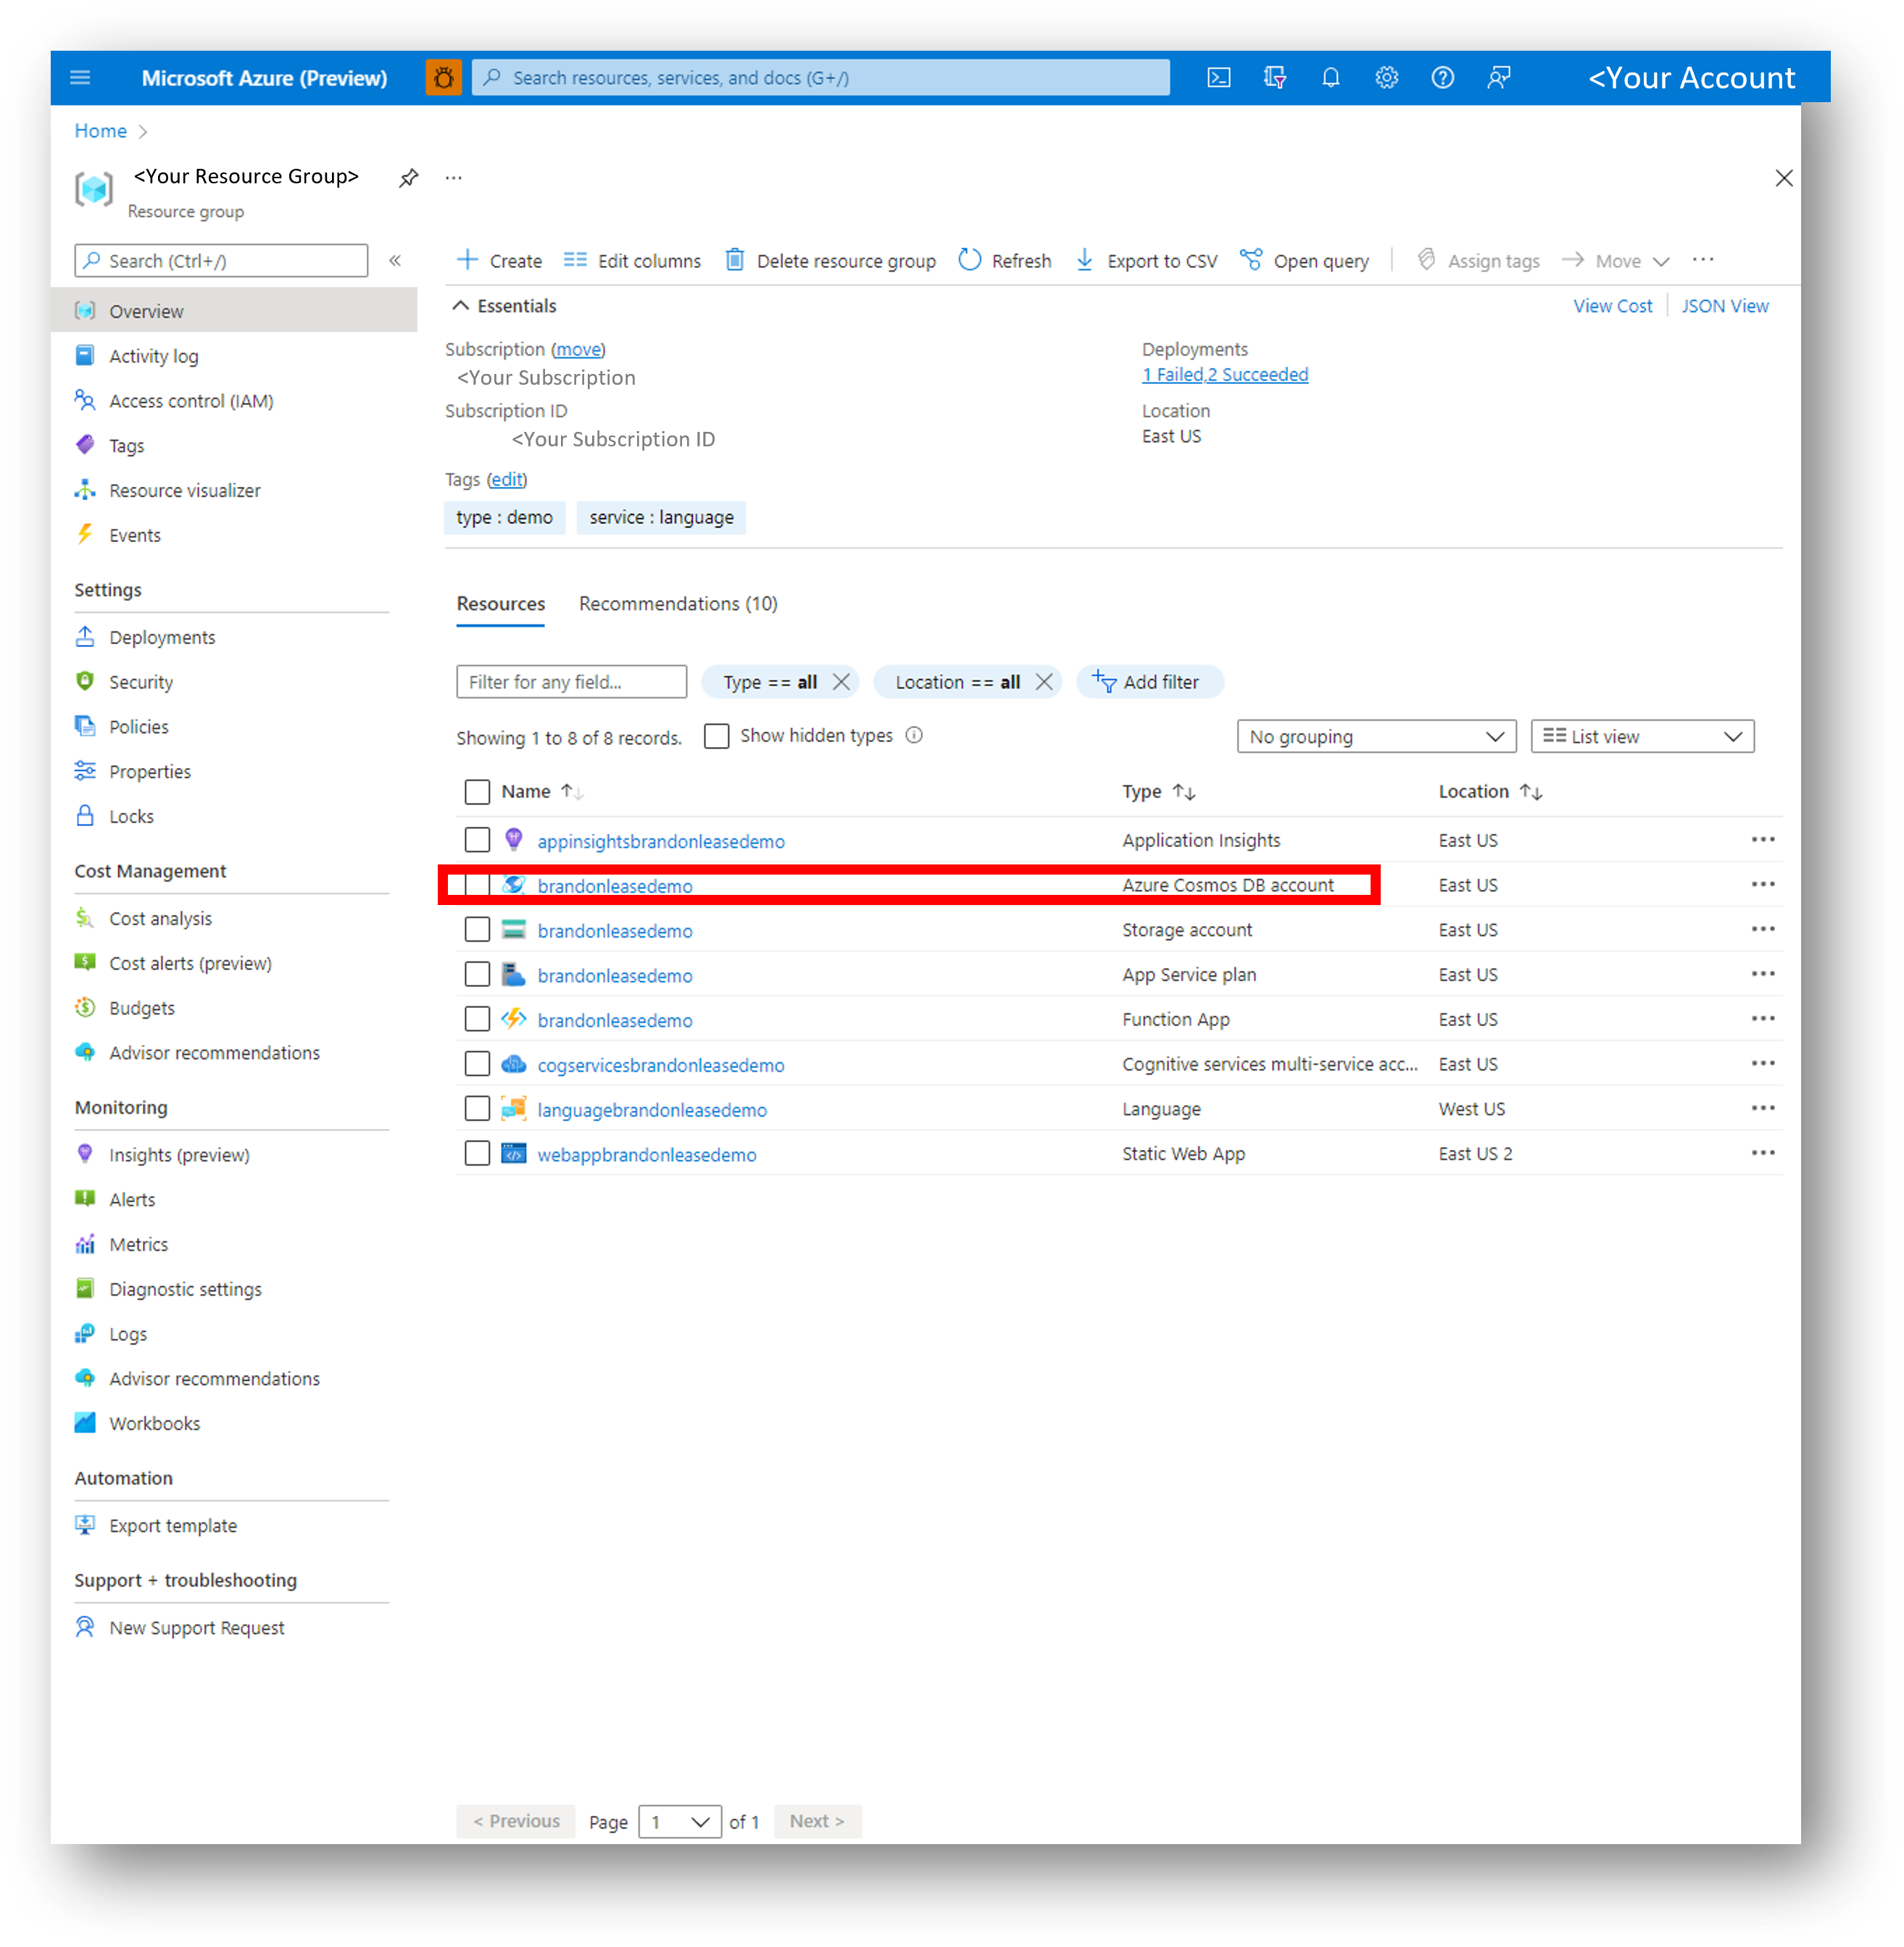
Task: Click the notifications bell icon
Action: coord(1330,78)
